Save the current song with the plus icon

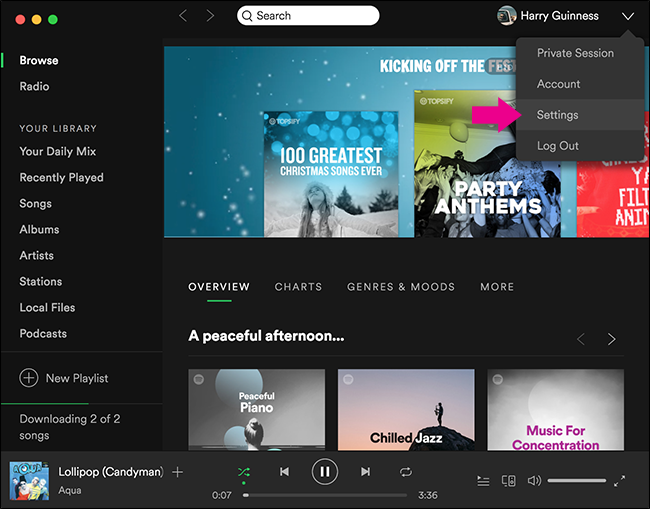(x=177, y=472)
